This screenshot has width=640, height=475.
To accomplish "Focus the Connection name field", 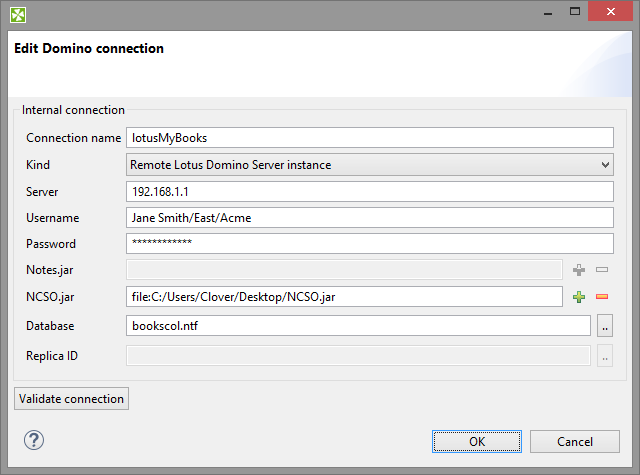I will point(369,138).
